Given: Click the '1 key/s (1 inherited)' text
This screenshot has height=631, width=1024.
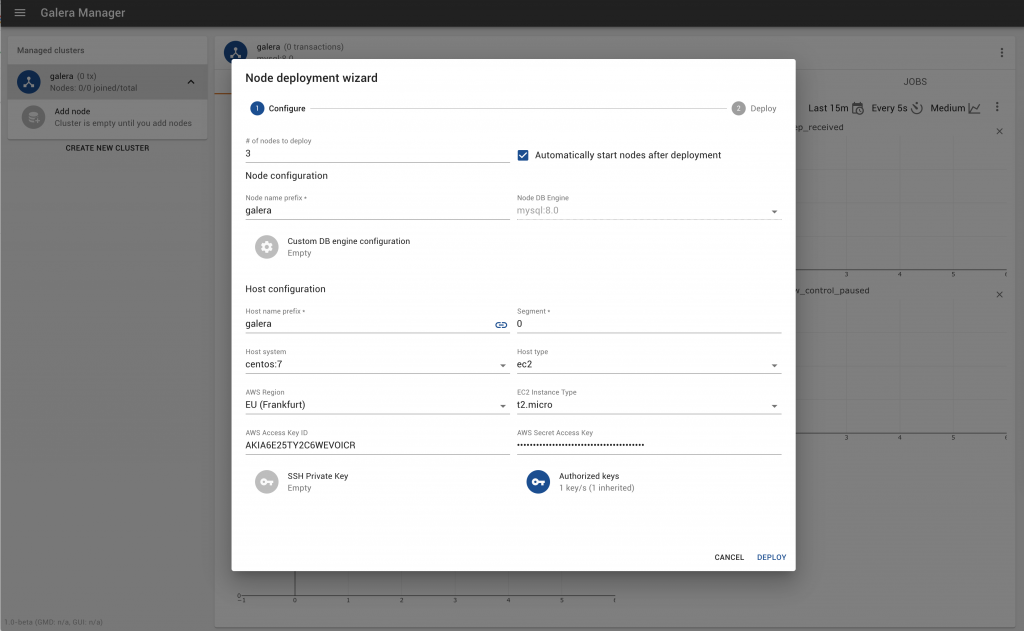Looking at the screenshot, I should [x=596, y=488].
